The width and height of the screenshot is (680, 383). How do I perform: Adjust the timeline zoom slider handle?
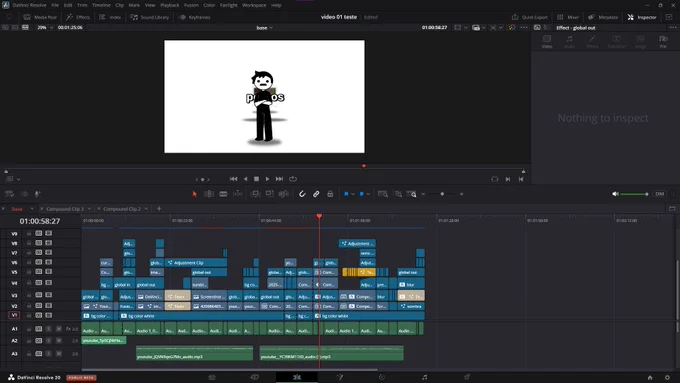[x=442, y=194]
